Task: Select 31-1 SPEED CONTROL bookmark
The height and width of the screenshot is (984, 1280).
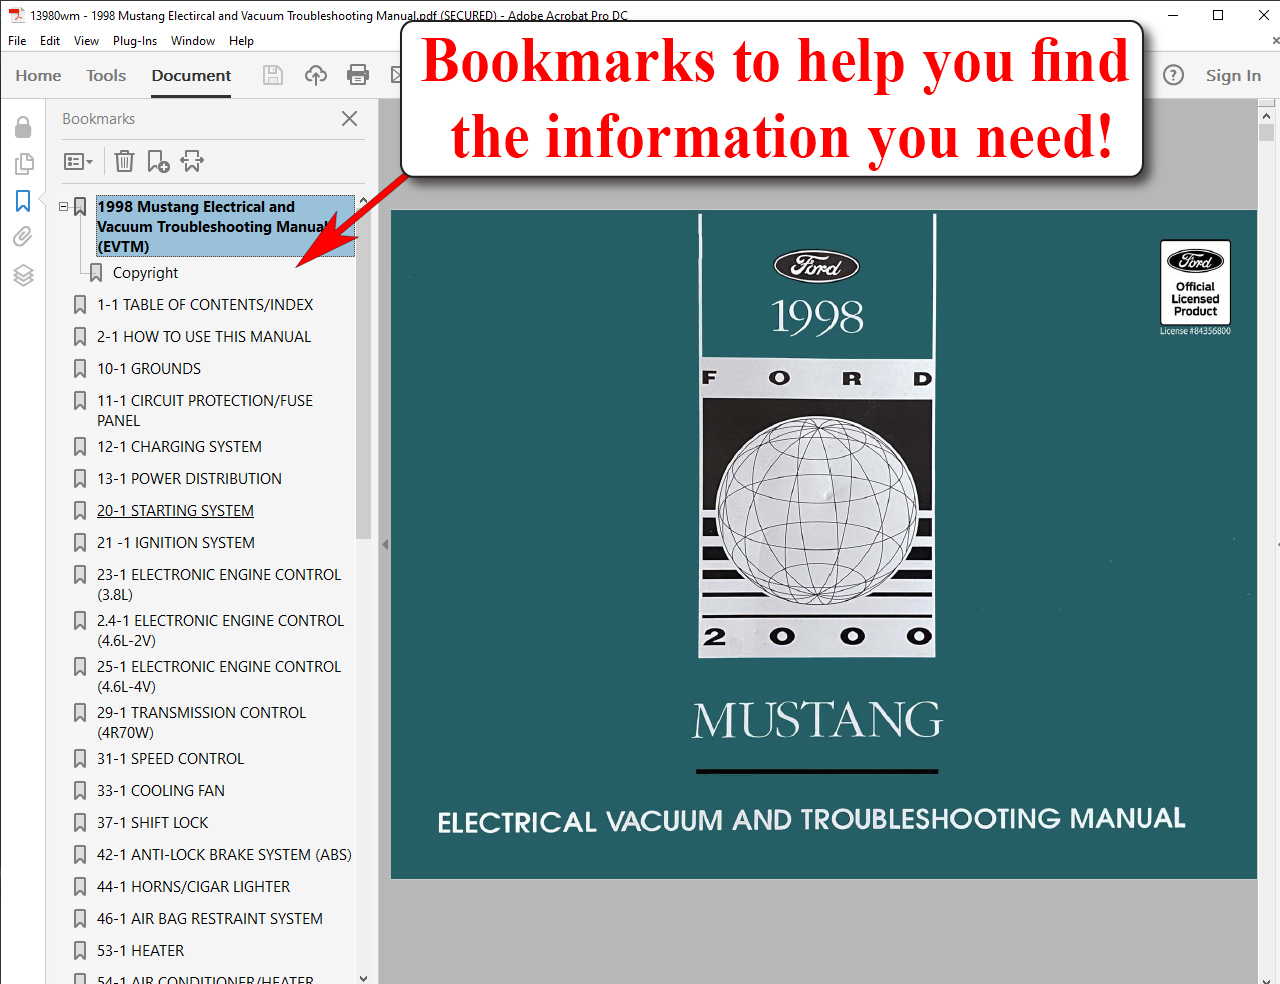Action: (x=170, y=759)
